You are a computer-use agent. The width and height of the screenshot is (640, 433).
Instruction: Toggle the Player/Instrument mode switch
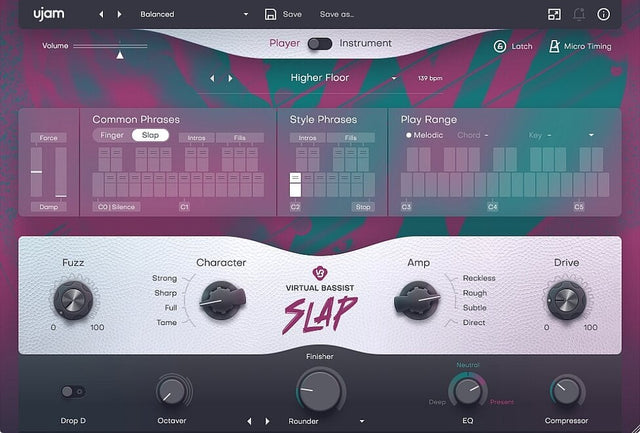pos(319,43)
